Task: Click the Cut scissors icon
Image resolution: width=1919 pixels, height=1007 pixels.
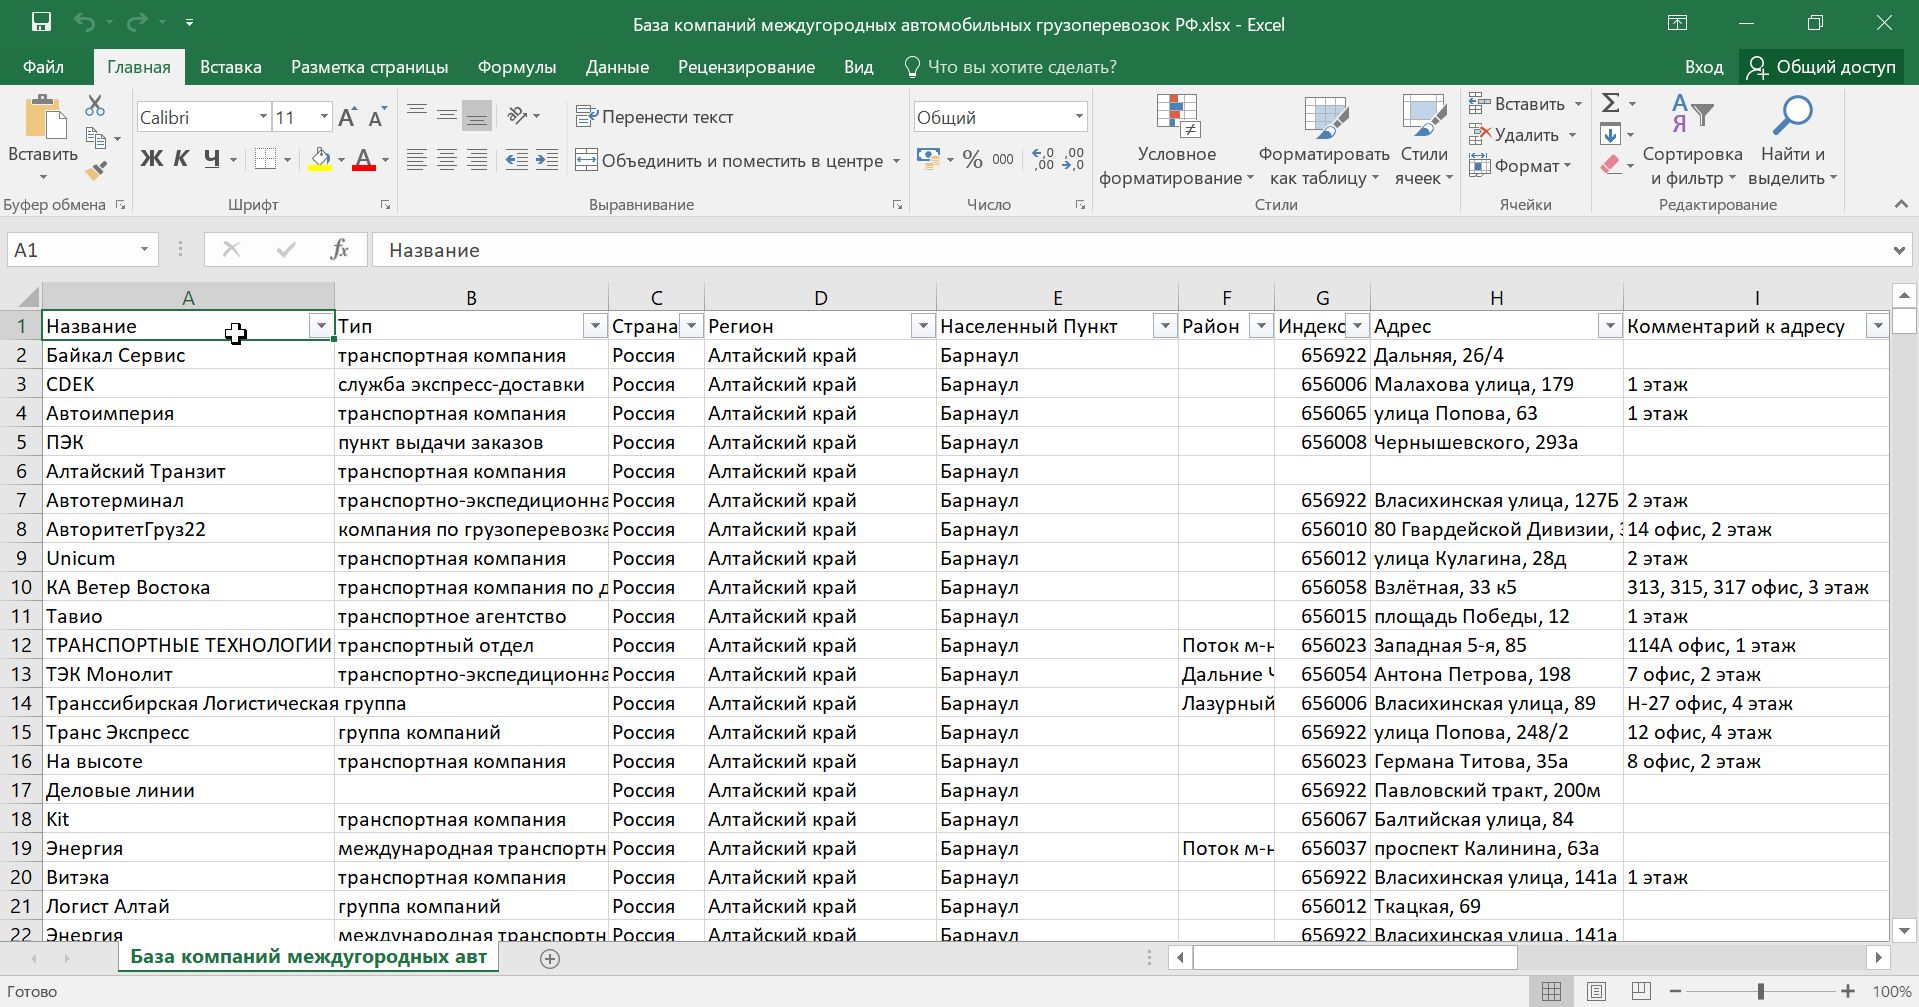Action: [95, 105]
